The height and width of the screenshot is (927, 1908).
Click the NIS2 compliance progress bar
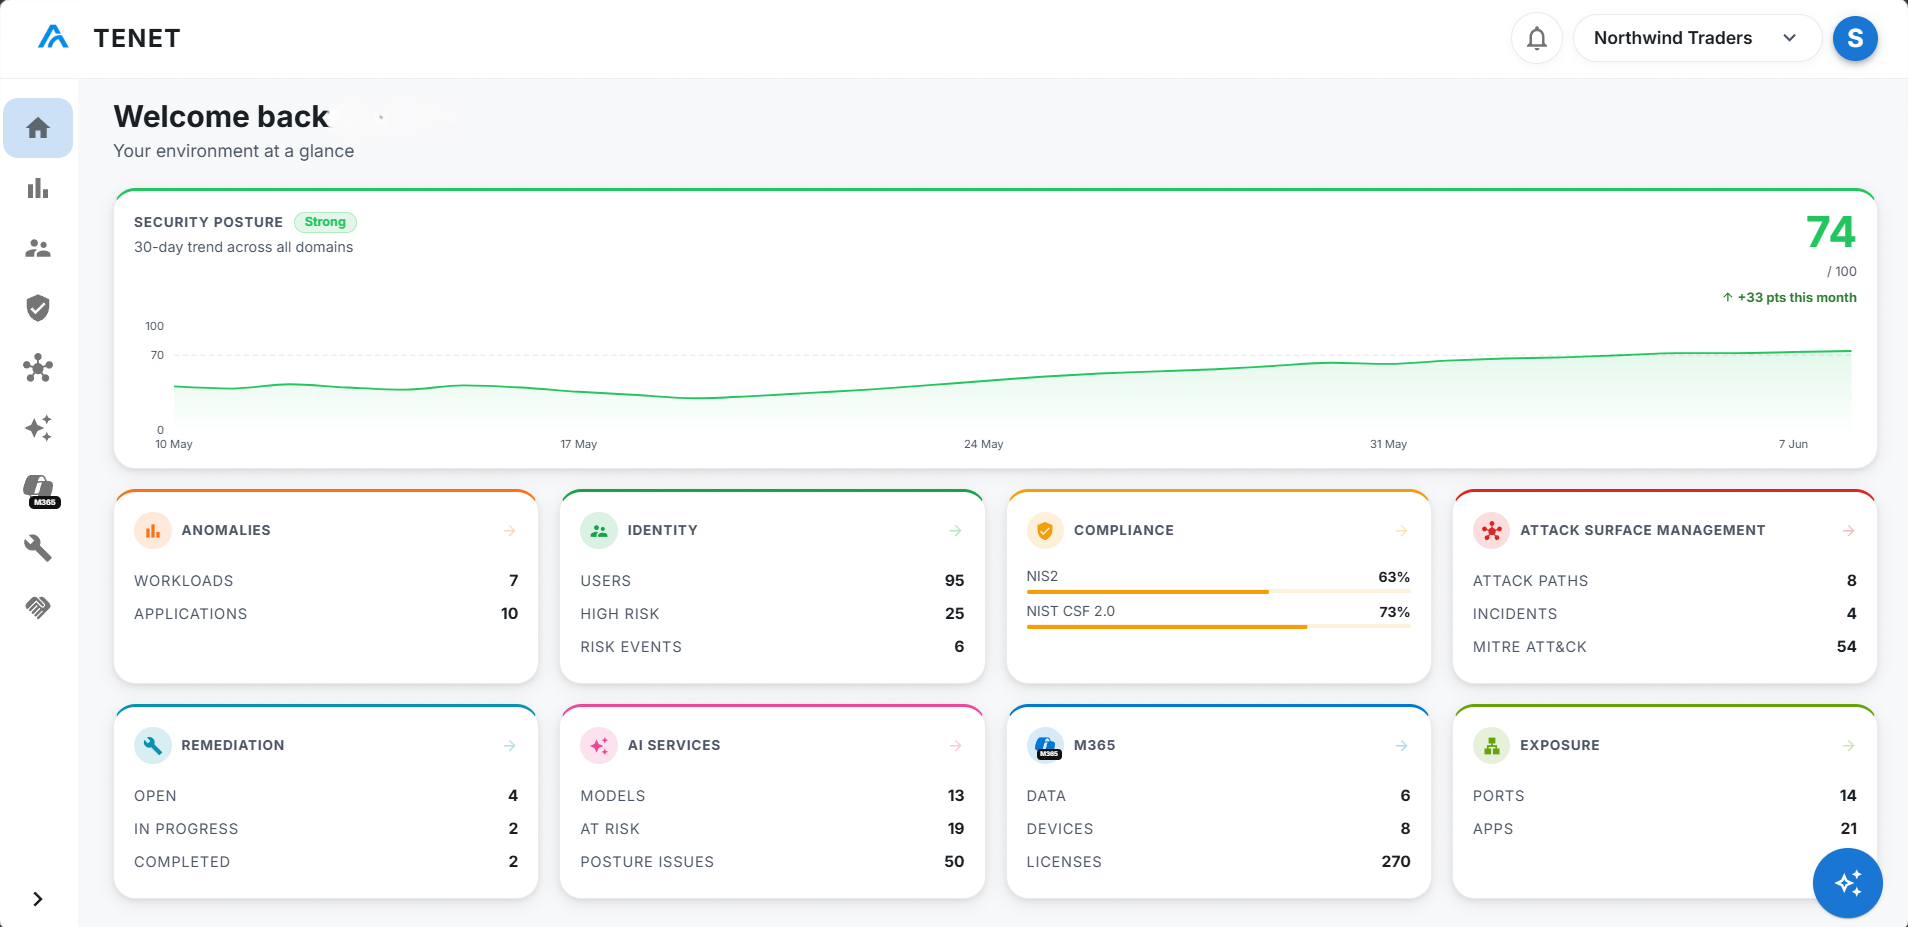1218,592
